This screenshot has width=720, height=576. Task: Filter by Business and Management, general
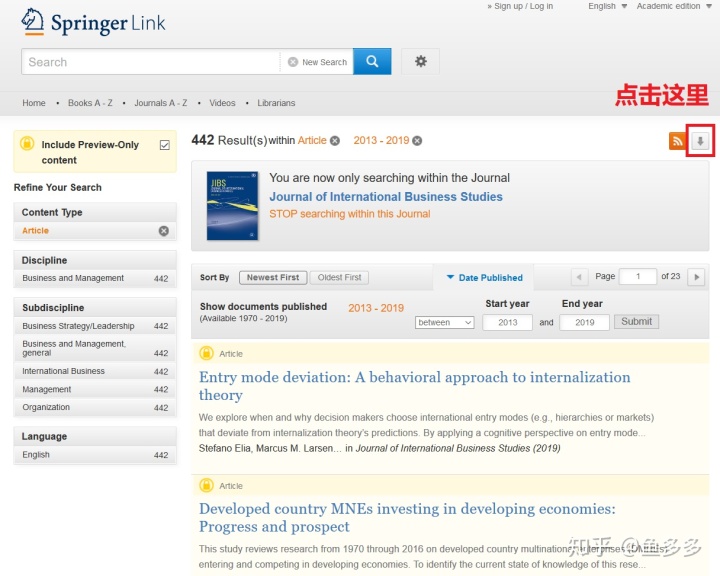(95, 348)
